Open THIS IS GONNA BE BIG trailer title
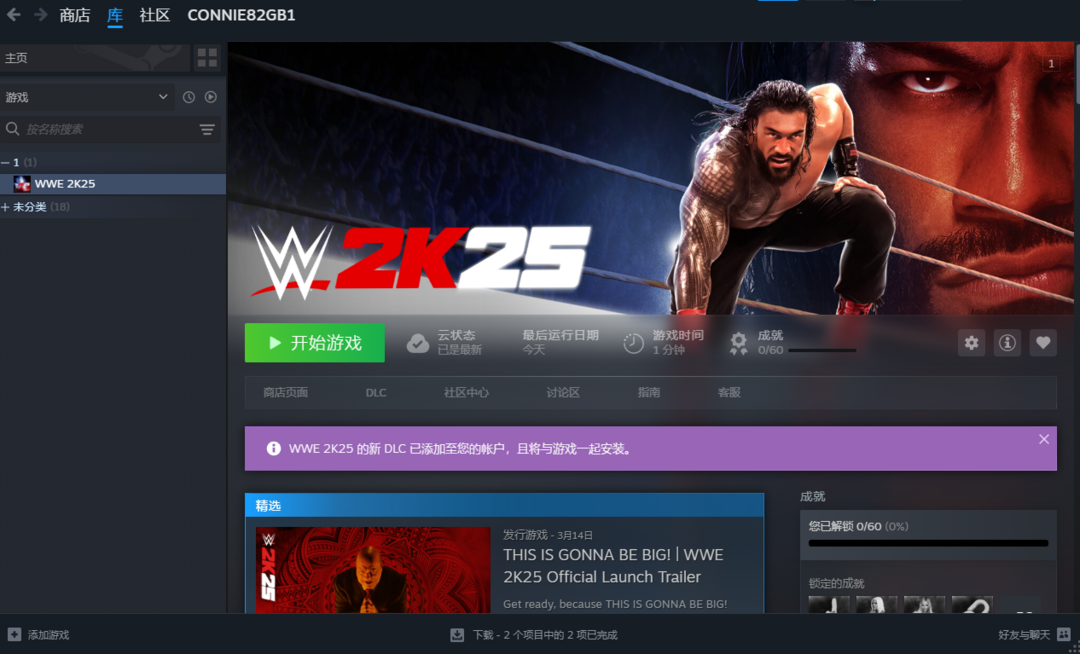The width and height of the screenshot is (1080, 654). (x=613, y=566)
